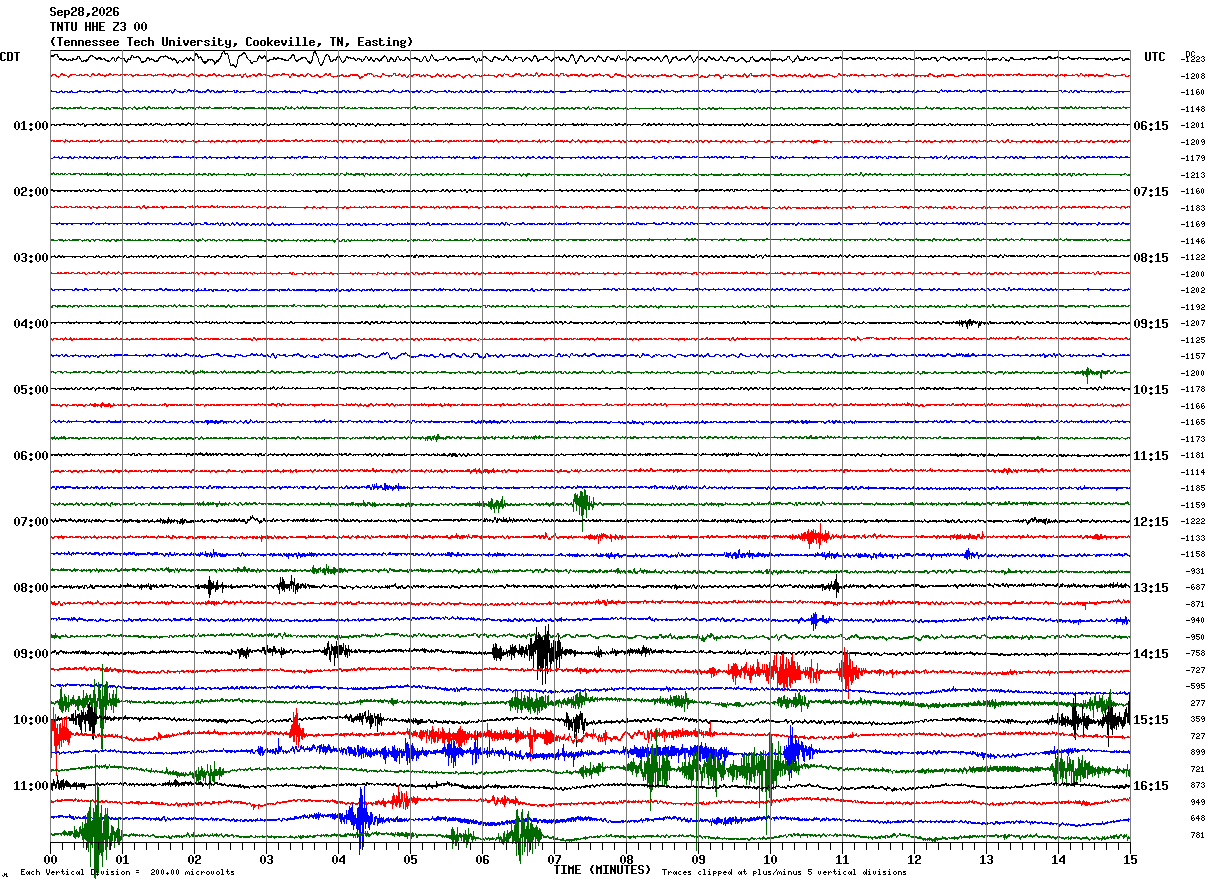
Task: Click minute 07 on the time axis
Action: [x=554, y=859]
